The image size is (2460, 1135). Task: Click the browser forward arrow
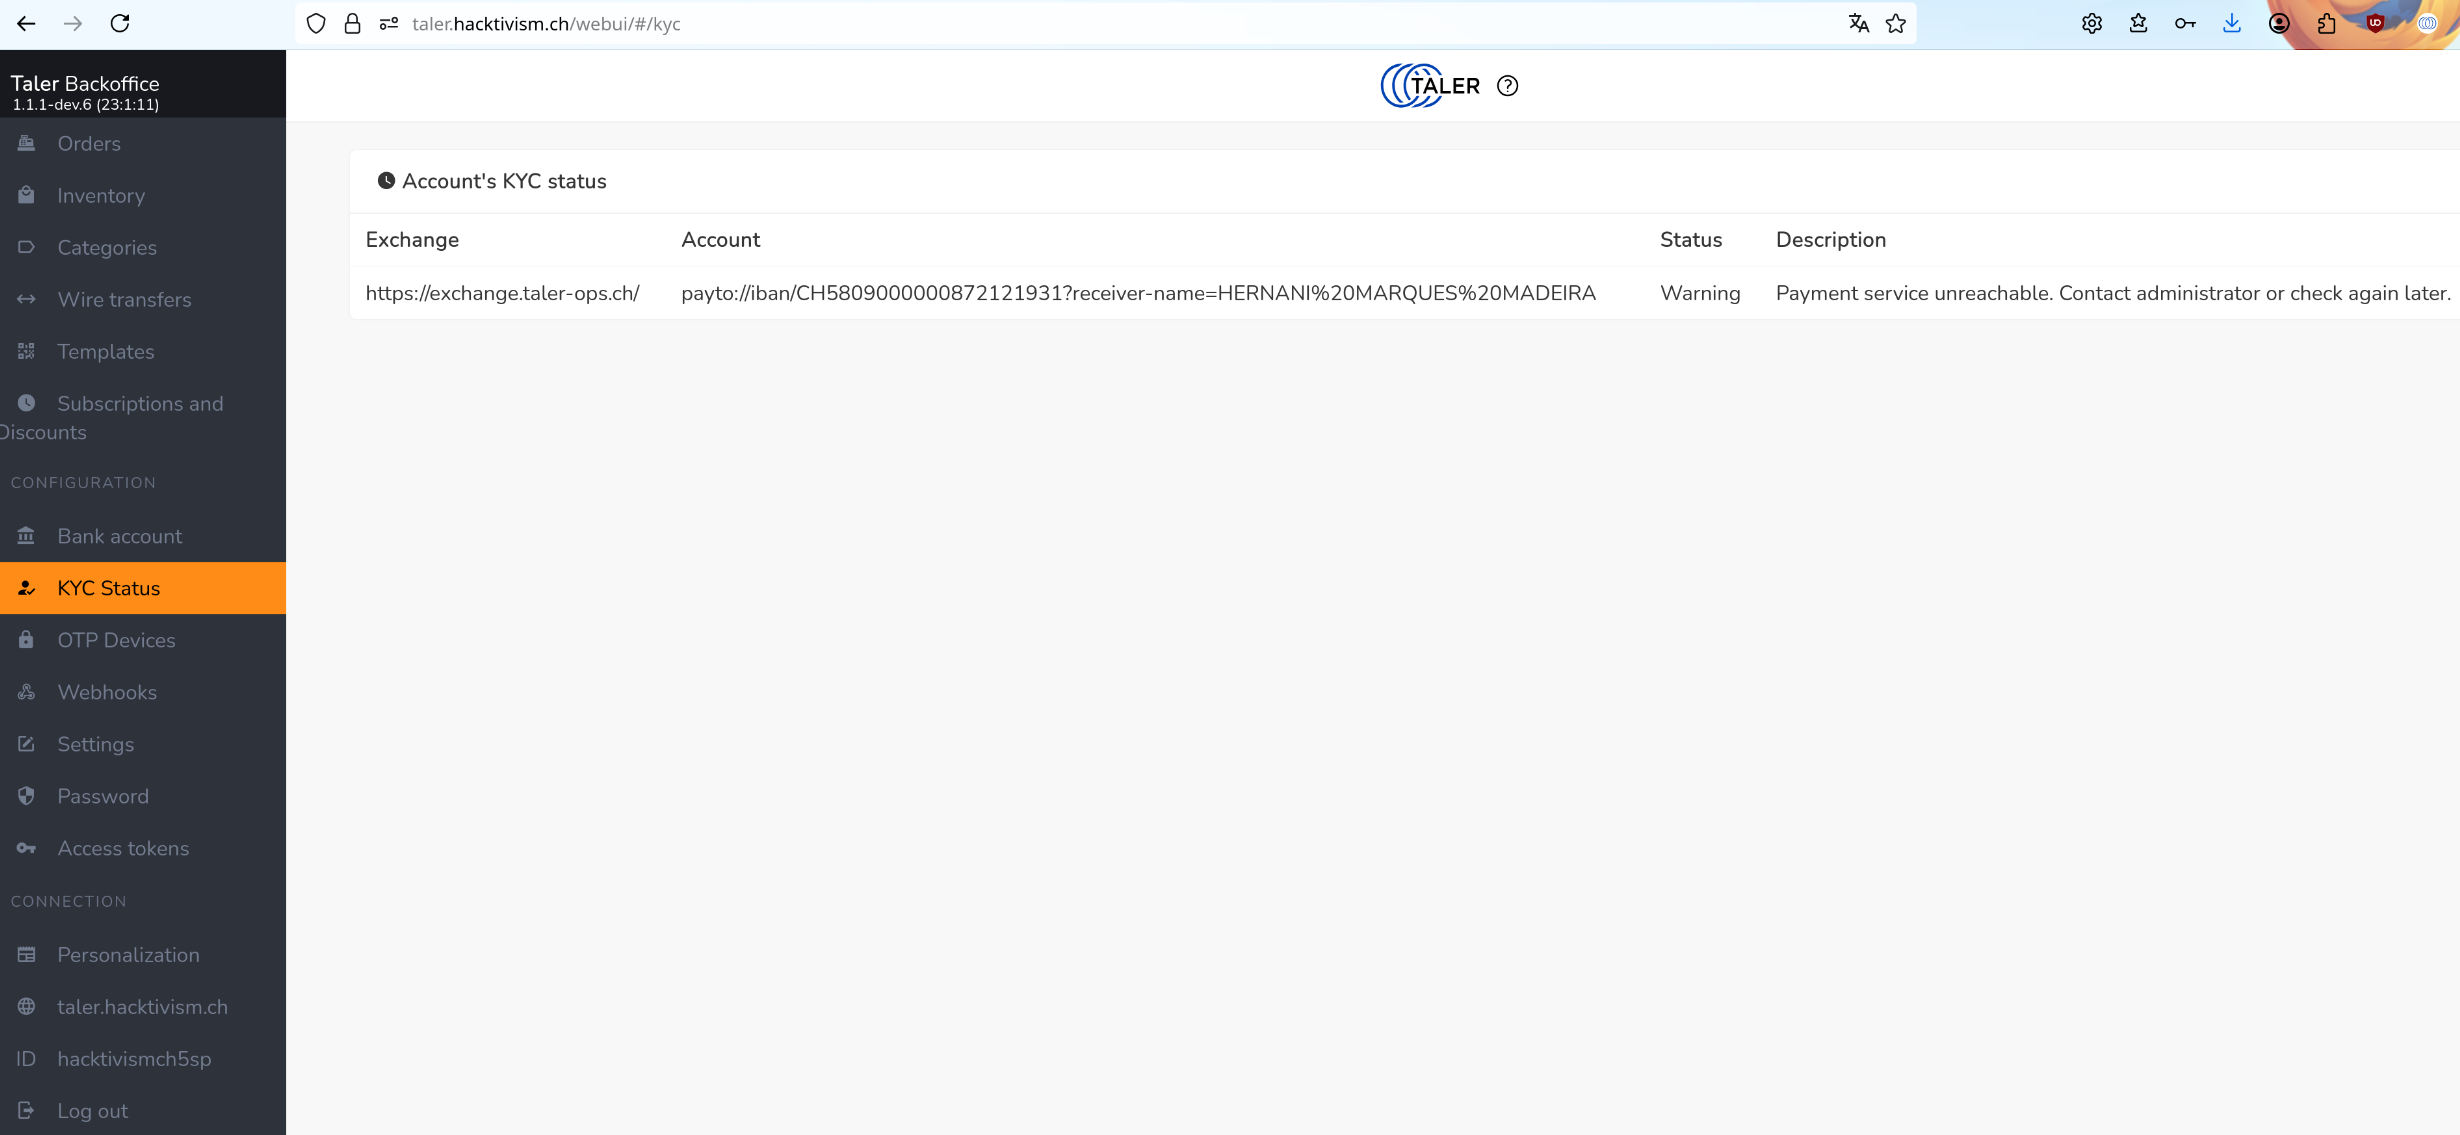click(x=73, y=23)
